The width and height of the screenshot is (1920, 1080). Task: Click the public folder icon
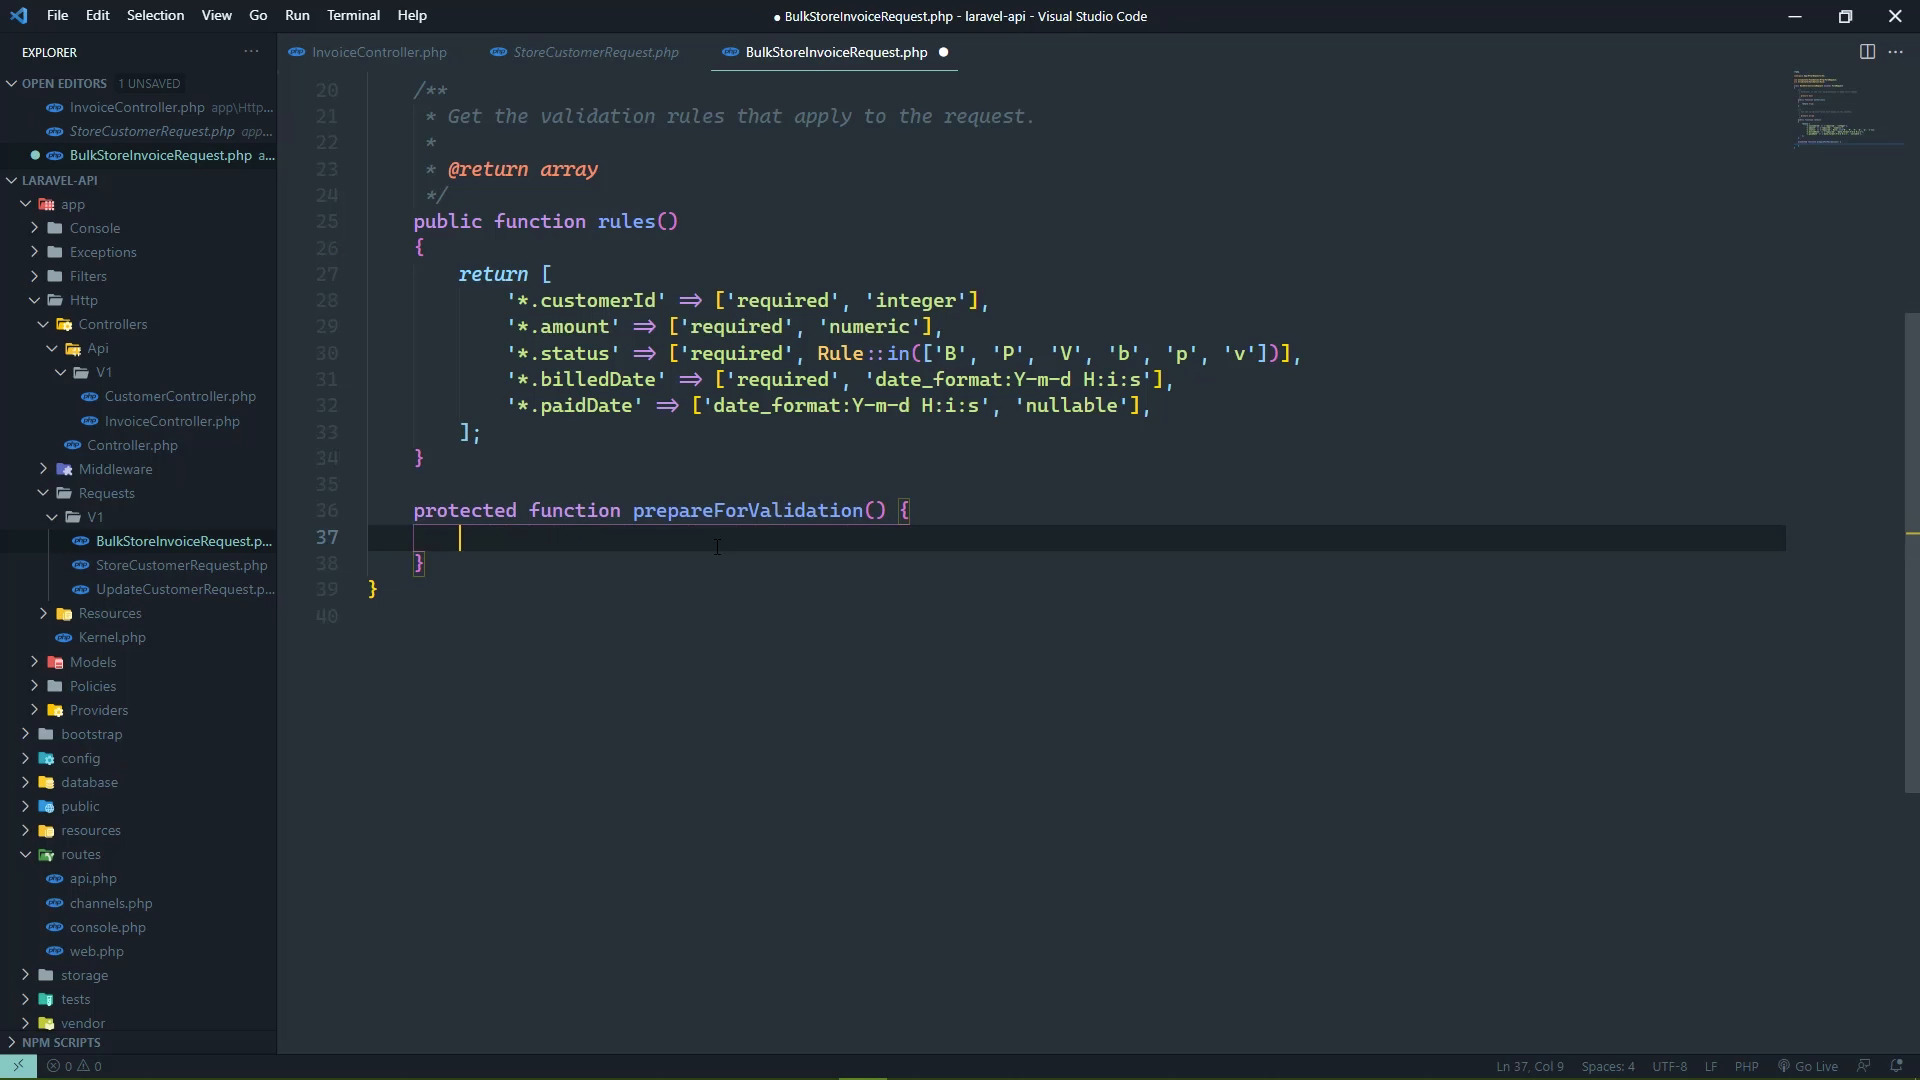[46, 806]
